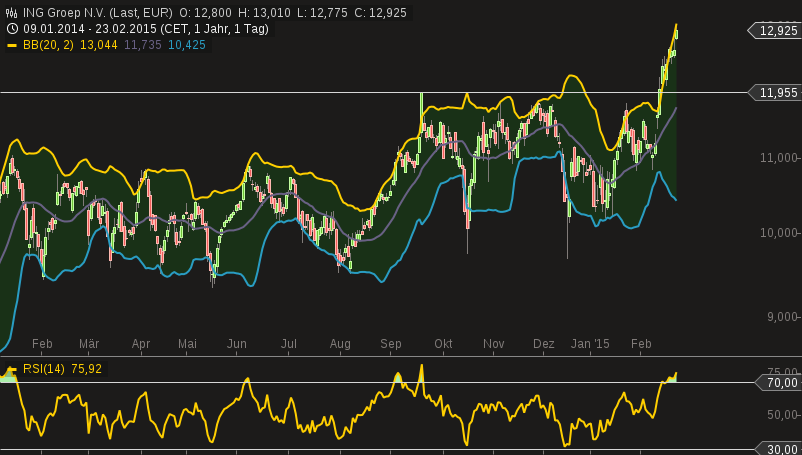802x455 pixels.
Task: Click the yellow RSI legend marker
Action: pyautogui.click(x=11, y=370)
